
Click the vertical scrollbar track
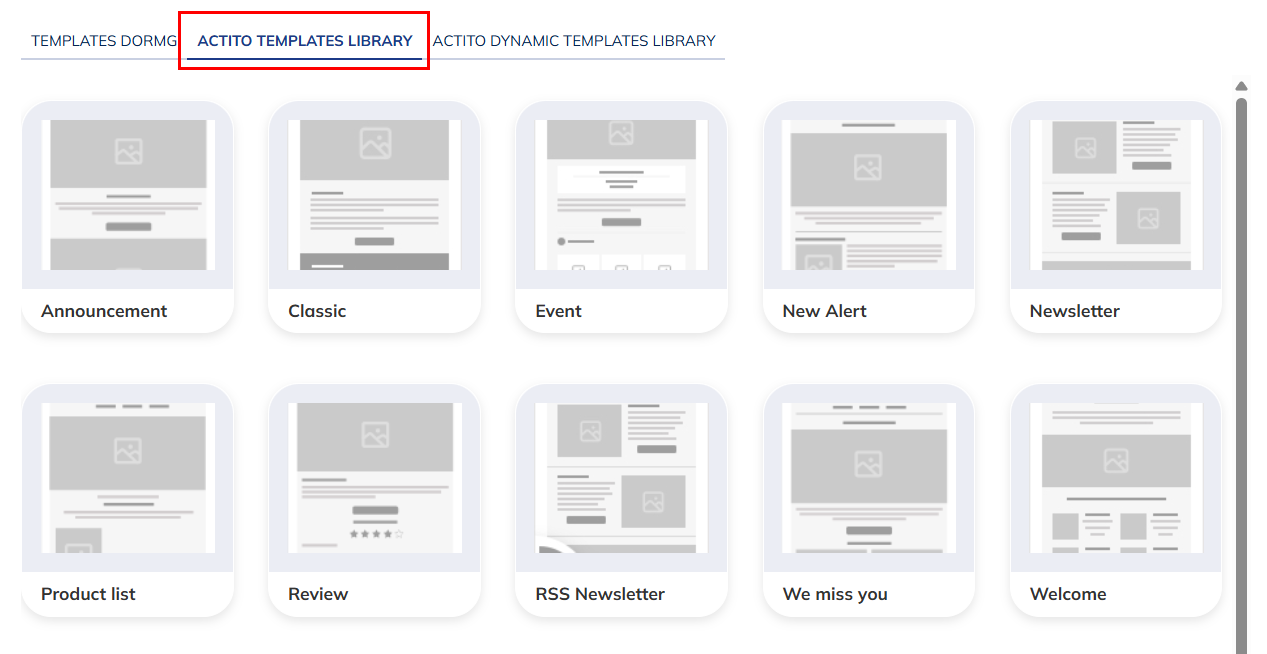pos(1241,400)
